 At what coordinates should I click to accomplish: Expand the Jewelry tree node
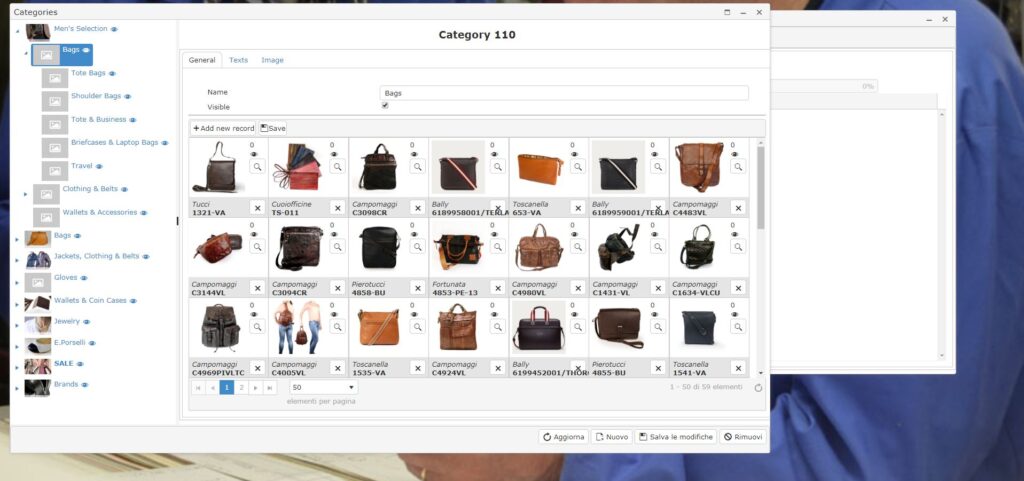coord(18,325)
